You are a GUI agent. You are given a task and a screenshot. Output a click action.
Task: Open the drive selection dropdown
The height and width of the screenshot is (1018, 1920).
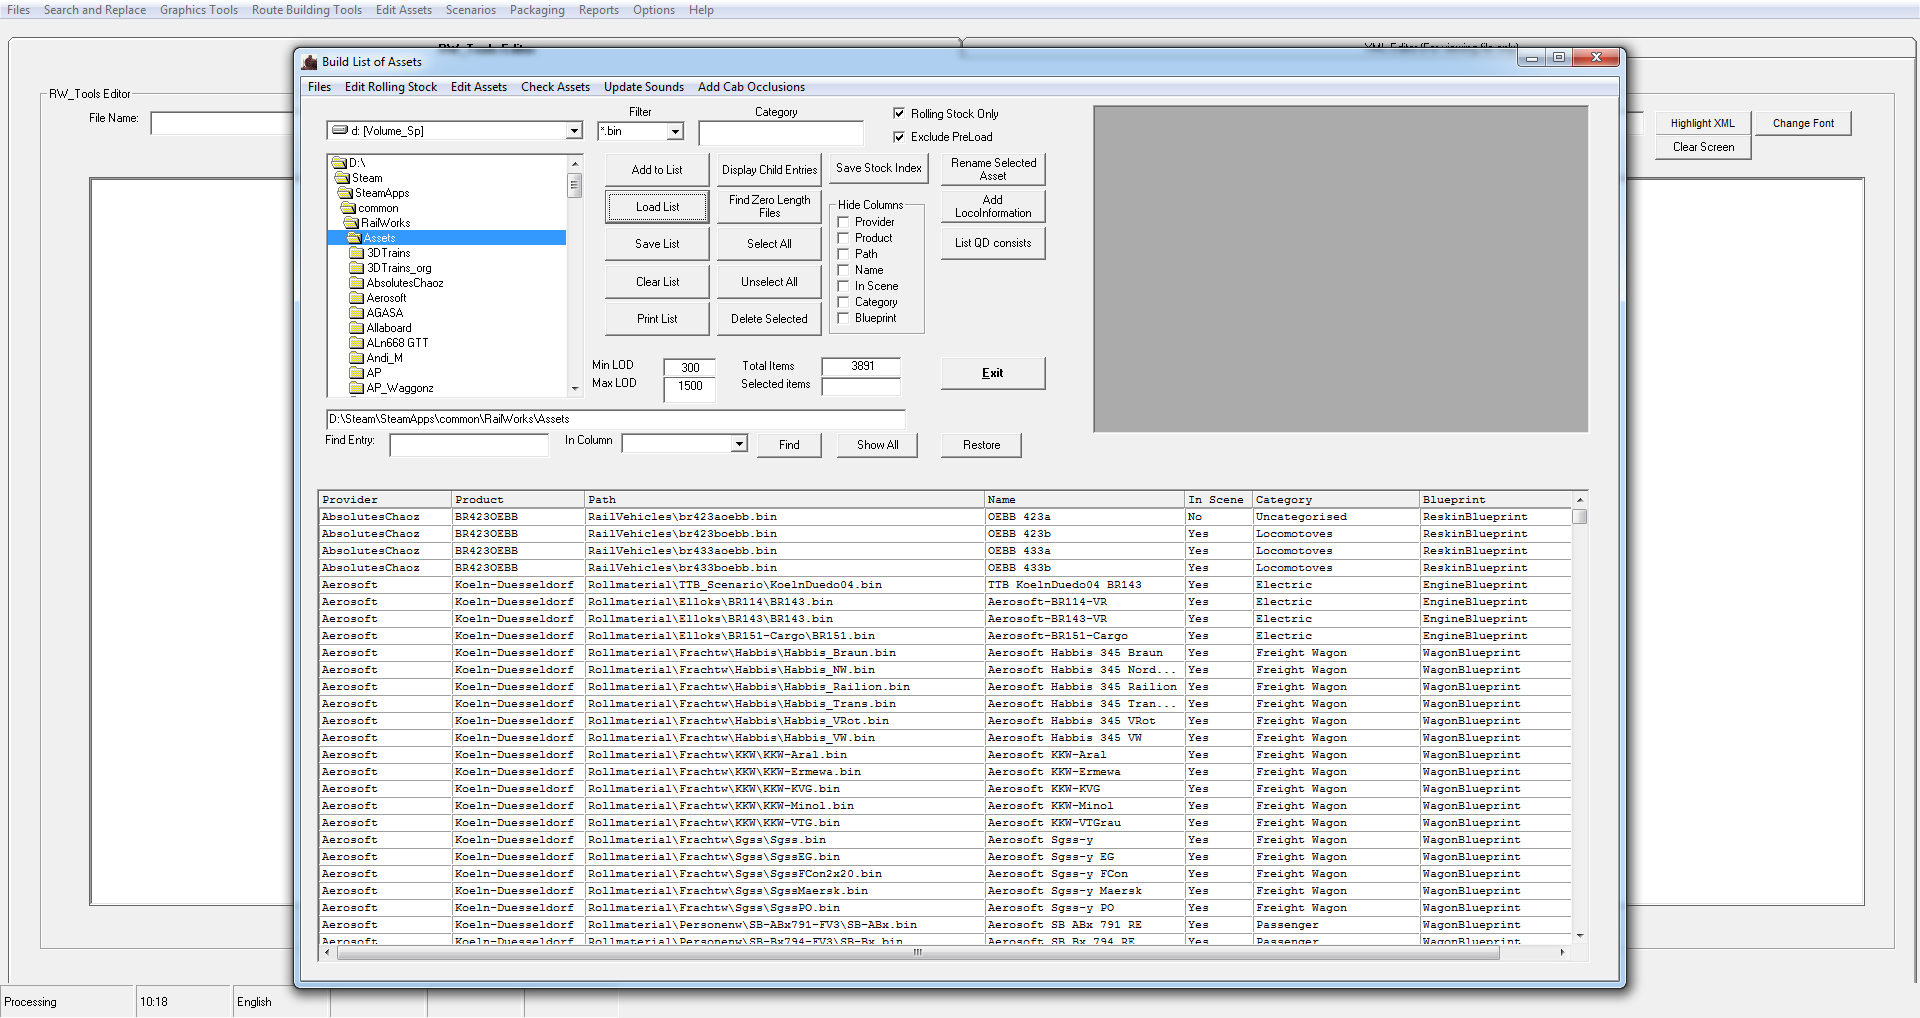click(574, 131)
